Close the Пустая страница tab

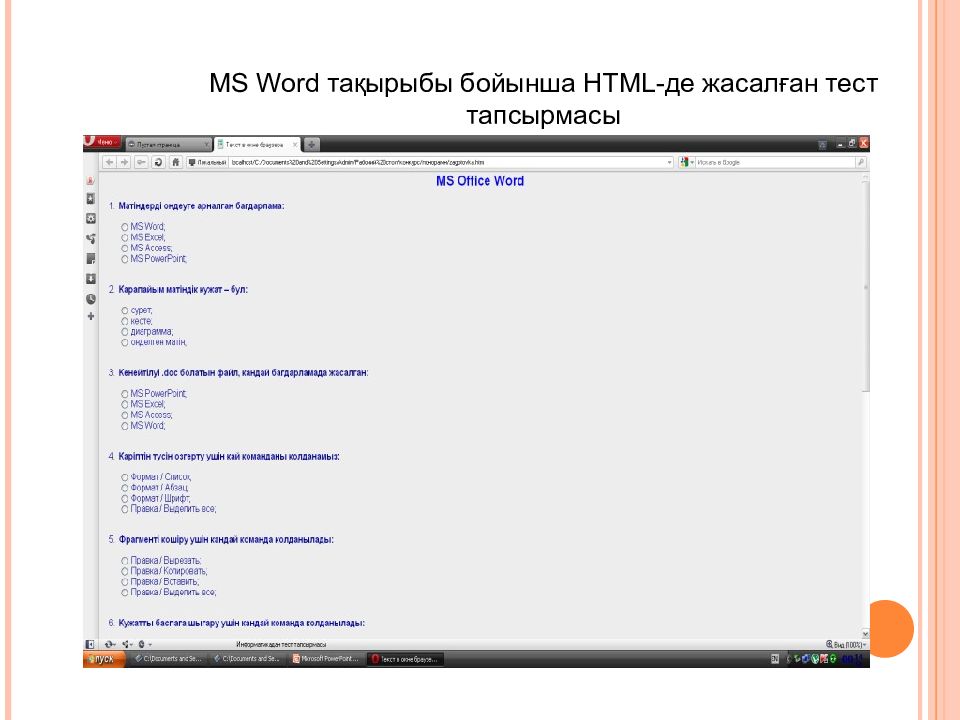[x=207, y=144]
